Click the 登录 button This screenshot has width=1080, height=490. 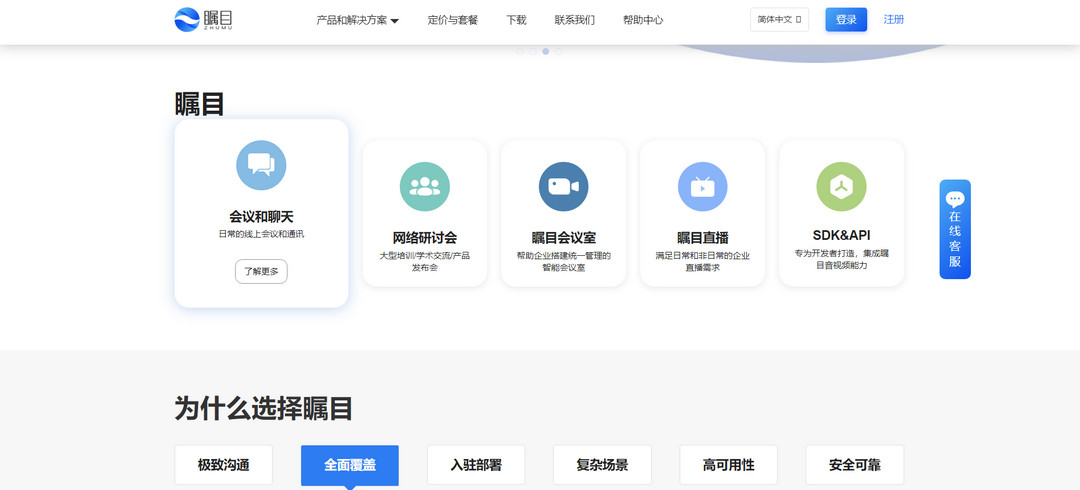coord(846,20)
